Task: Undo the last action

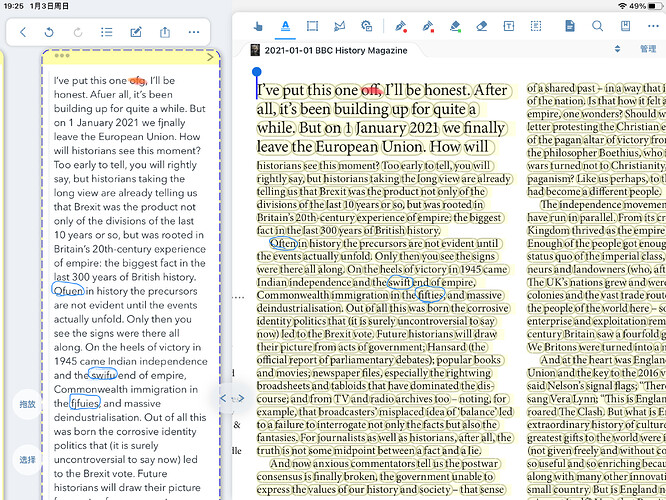Action: [49, 32]
